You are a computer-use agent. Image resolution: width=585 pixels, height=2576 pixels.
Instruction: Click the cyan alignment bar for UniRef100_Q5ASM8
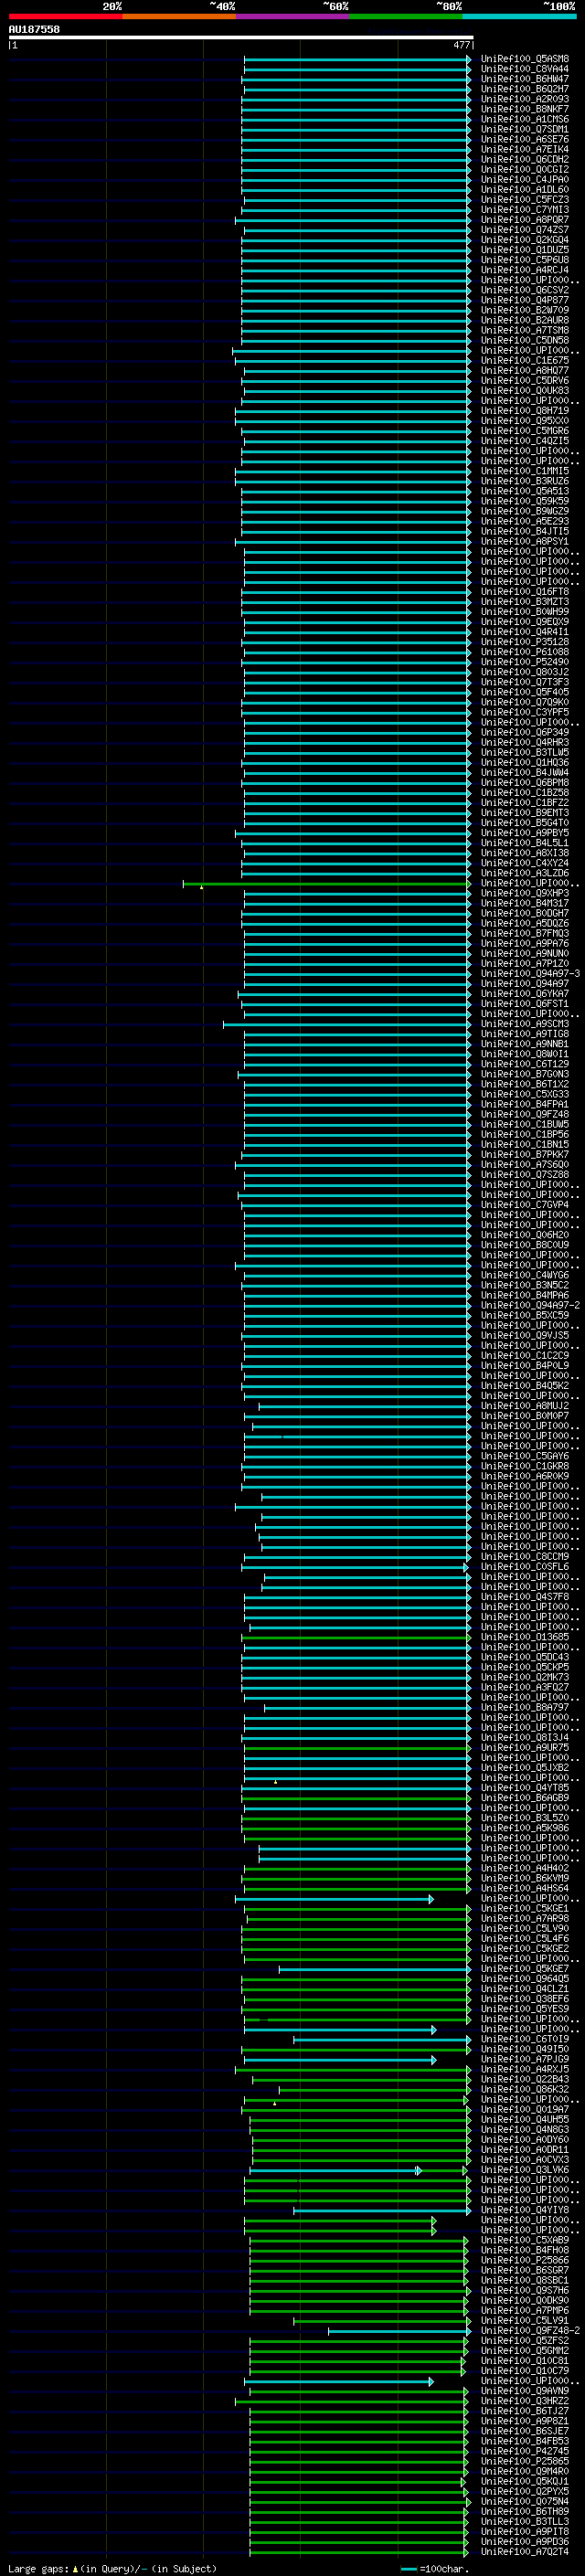tap(357, 59)
